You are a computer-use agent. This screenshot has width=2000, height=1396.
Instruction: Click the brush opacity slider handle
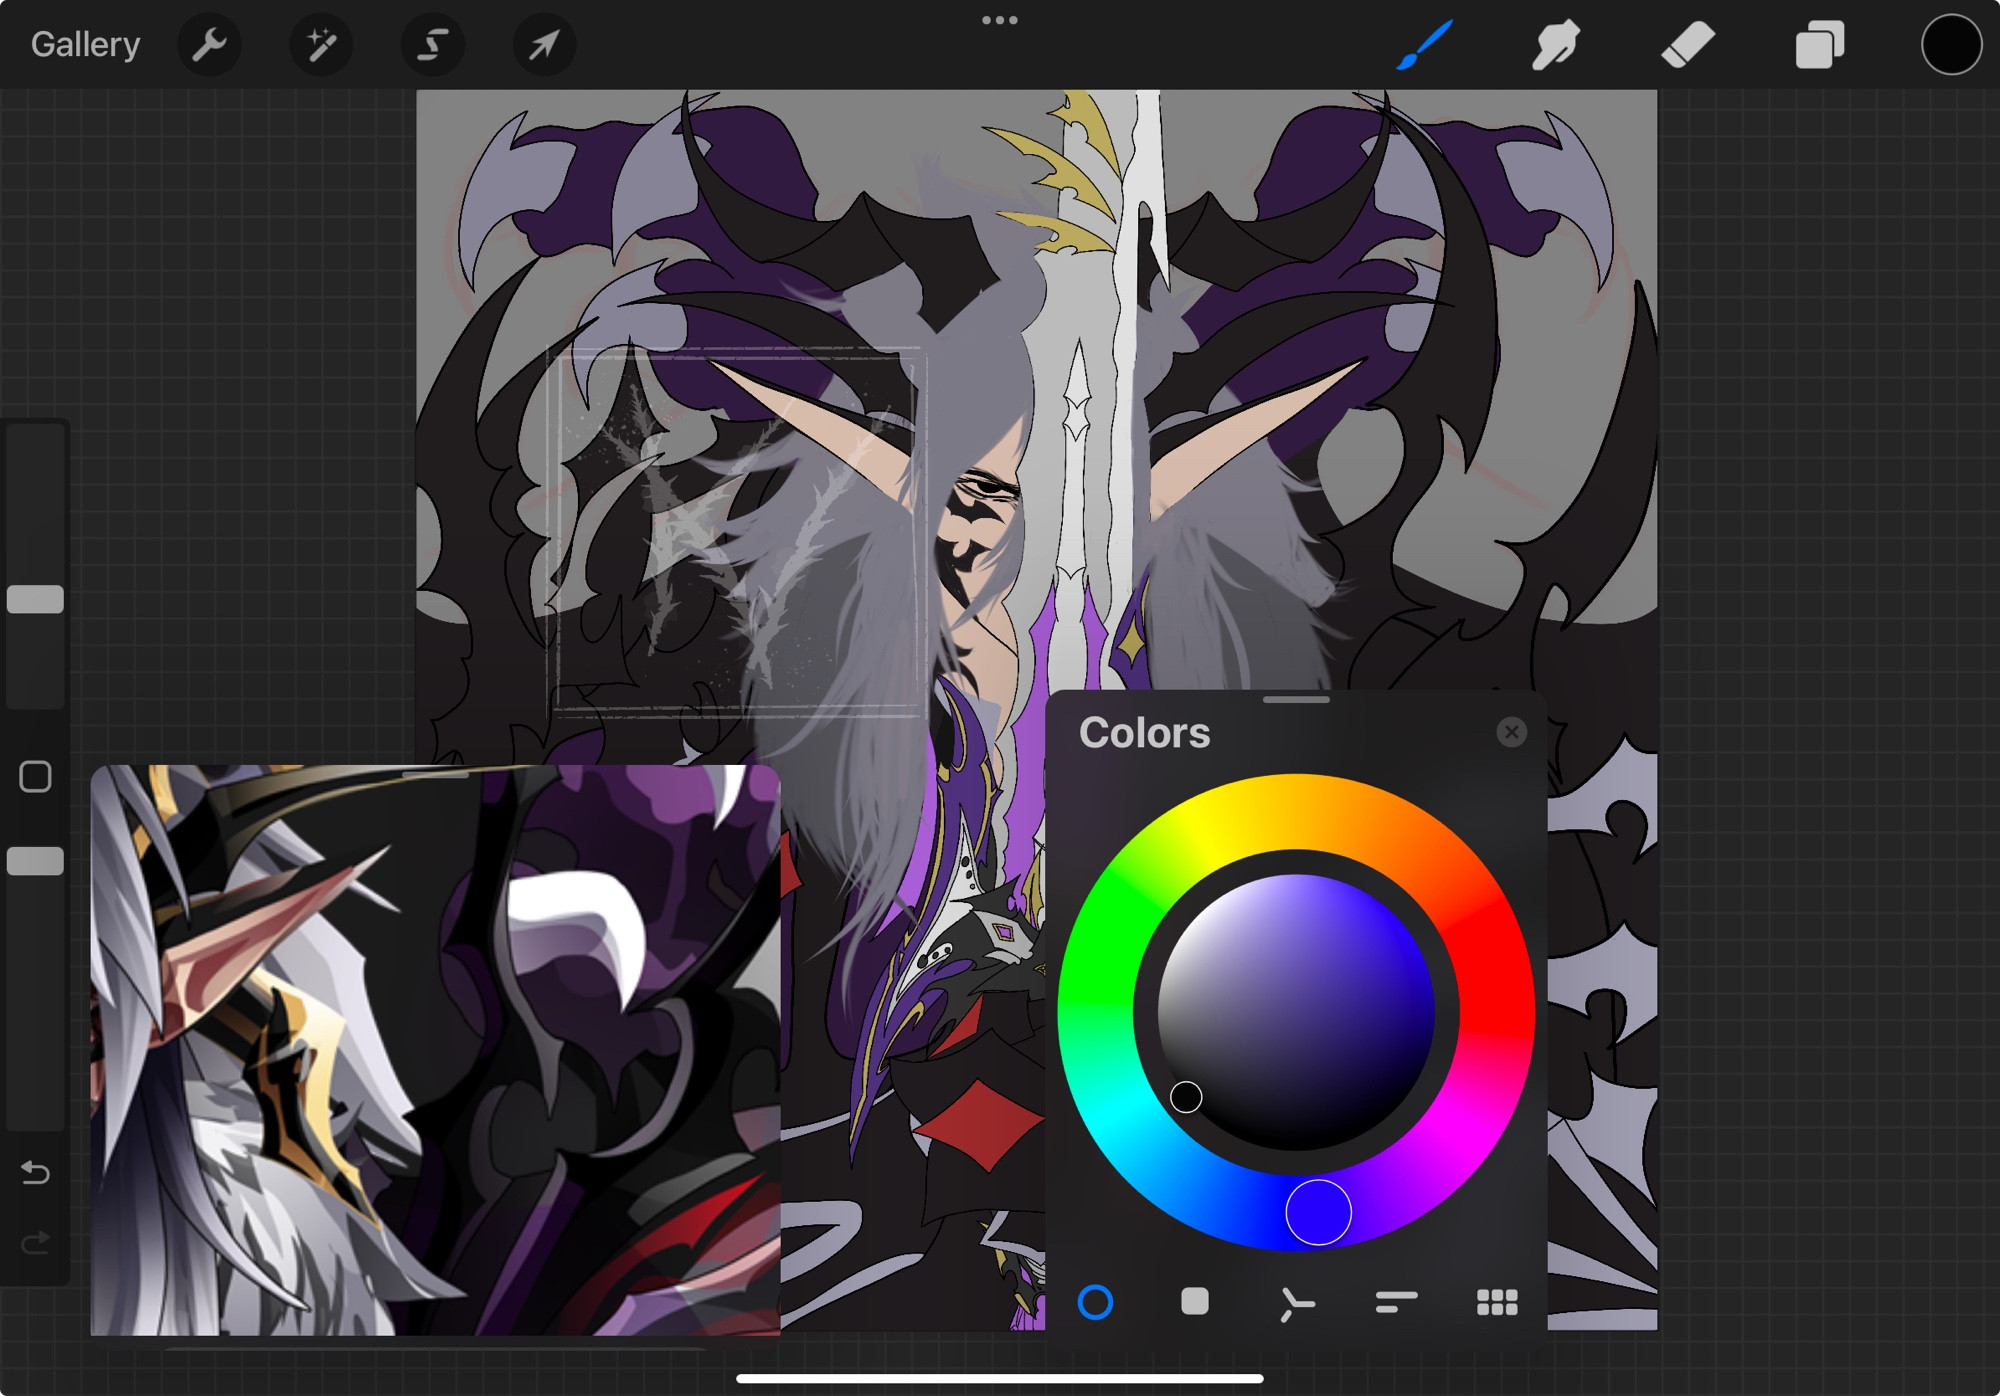35,861
